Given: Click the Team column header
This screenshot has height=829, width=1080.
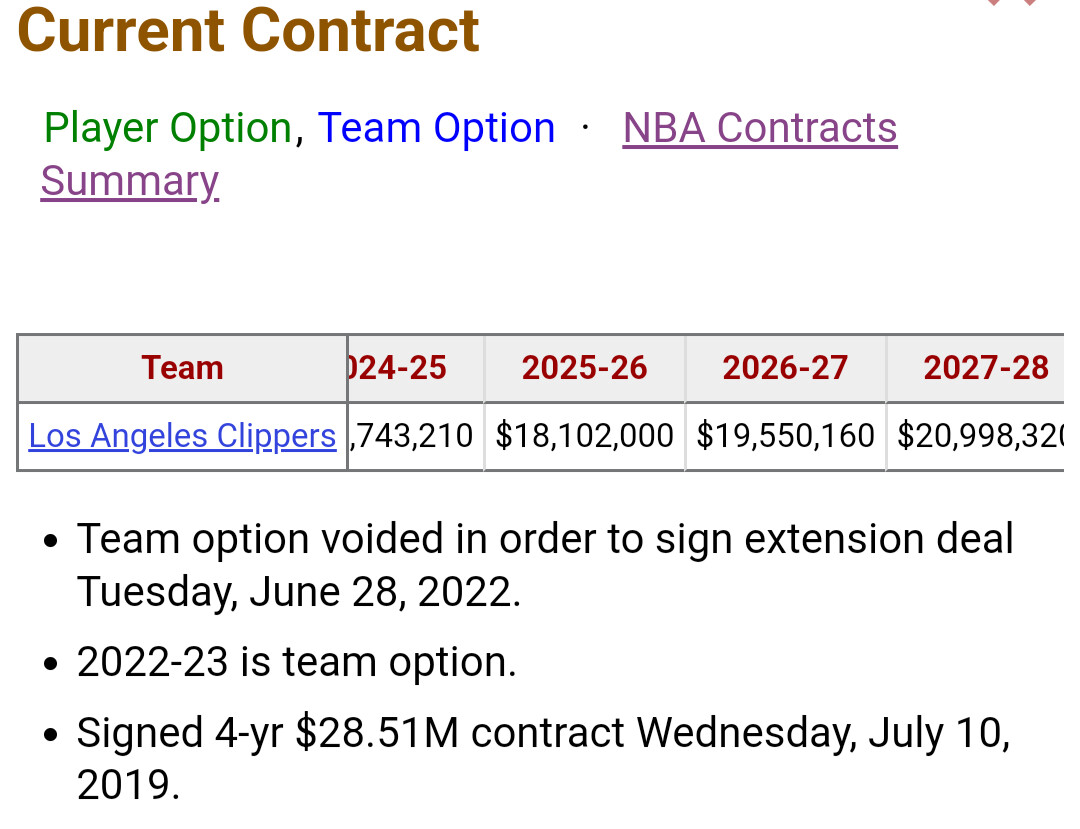Looking at the screenshot, I should pos(182,368).
